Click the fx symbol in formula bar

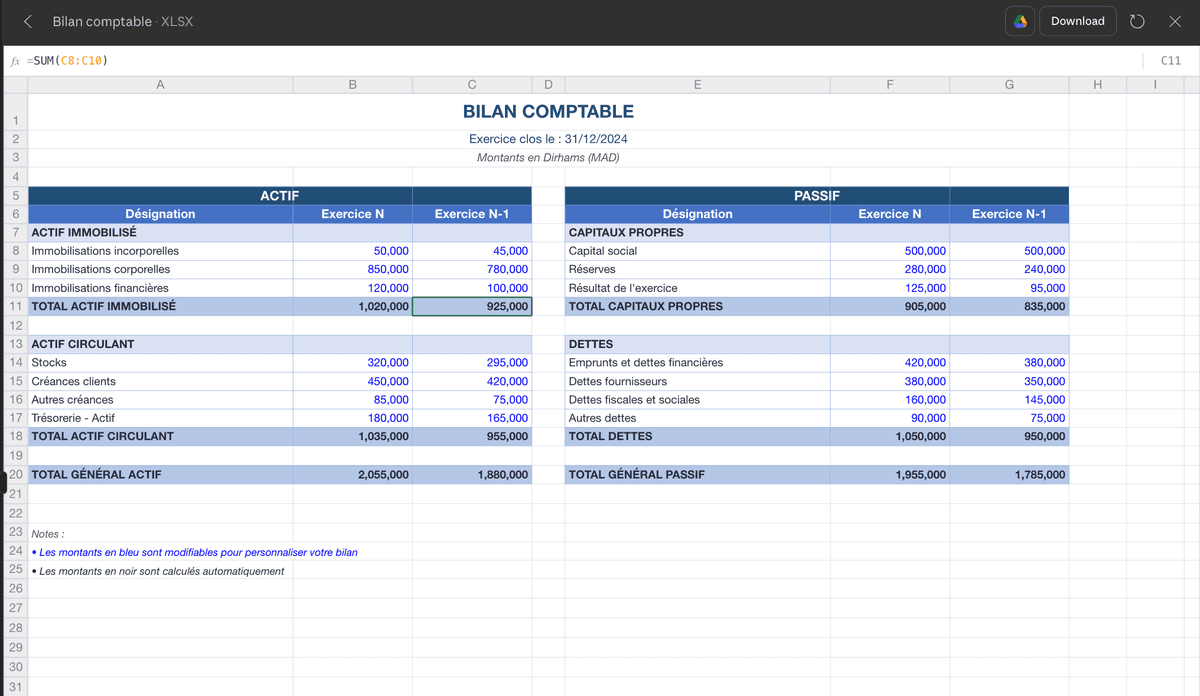(x=15, y=60)
